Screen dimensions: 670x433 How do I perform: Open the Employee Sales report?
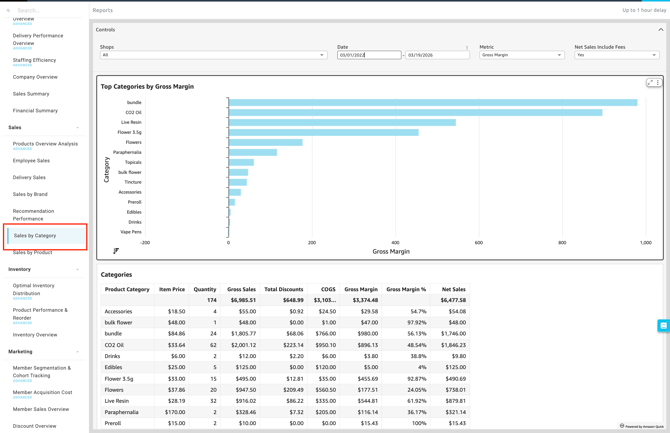coord(31,161)
